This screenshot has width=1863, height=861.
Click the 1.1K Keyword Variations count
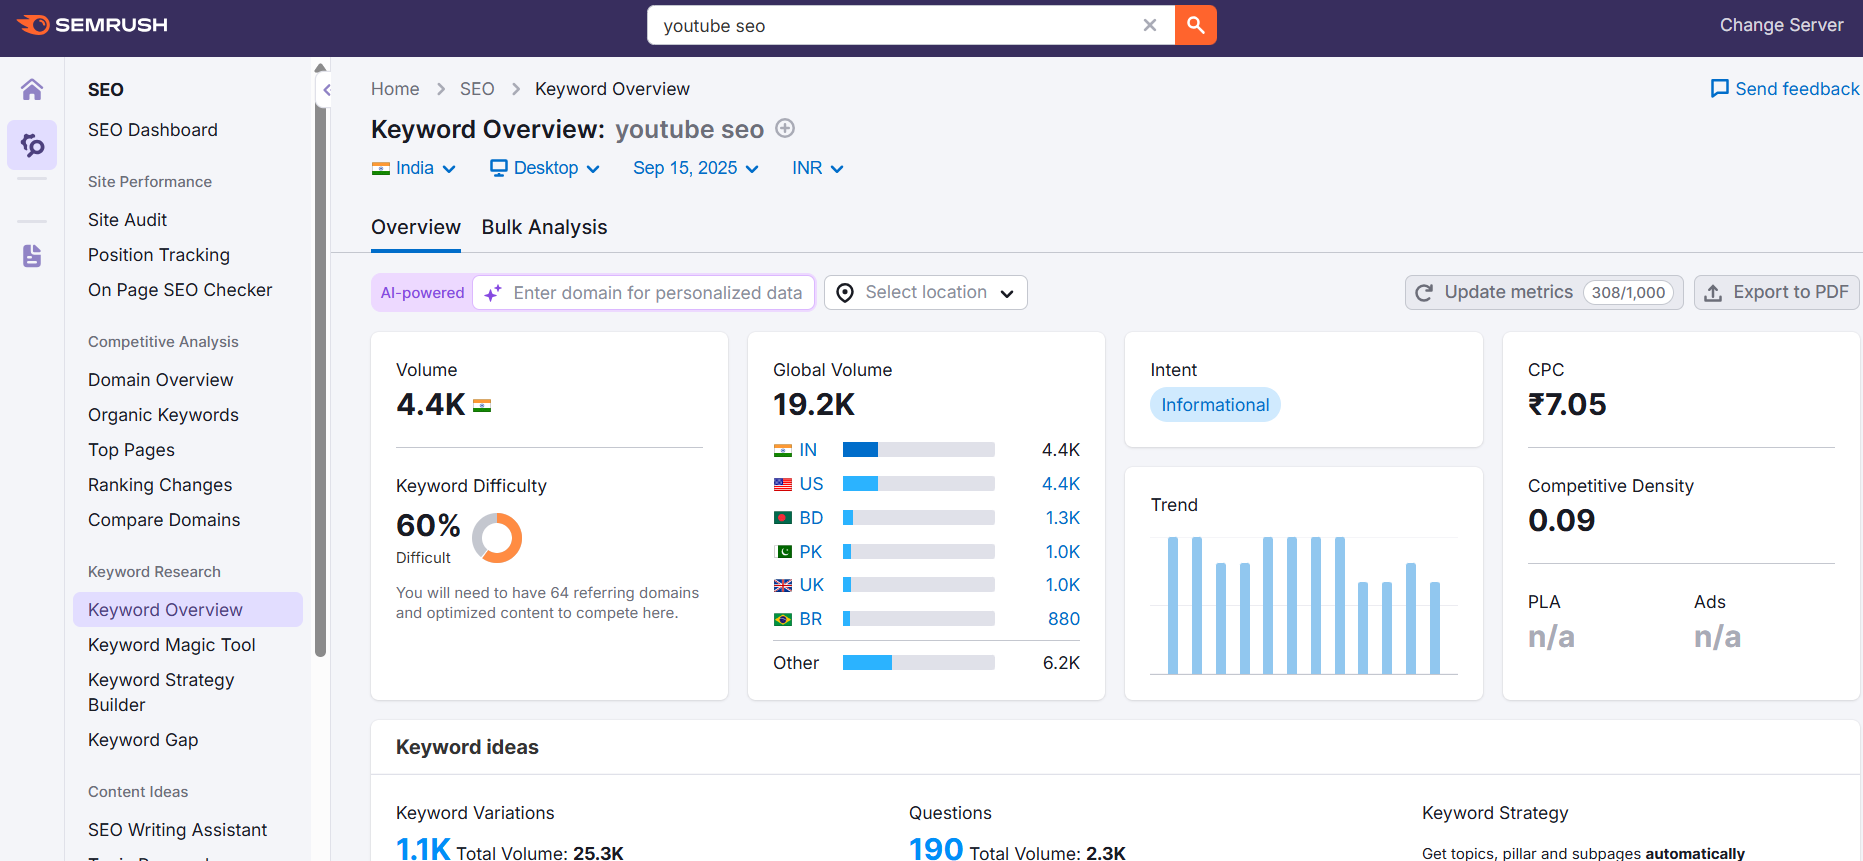point(423,849)
